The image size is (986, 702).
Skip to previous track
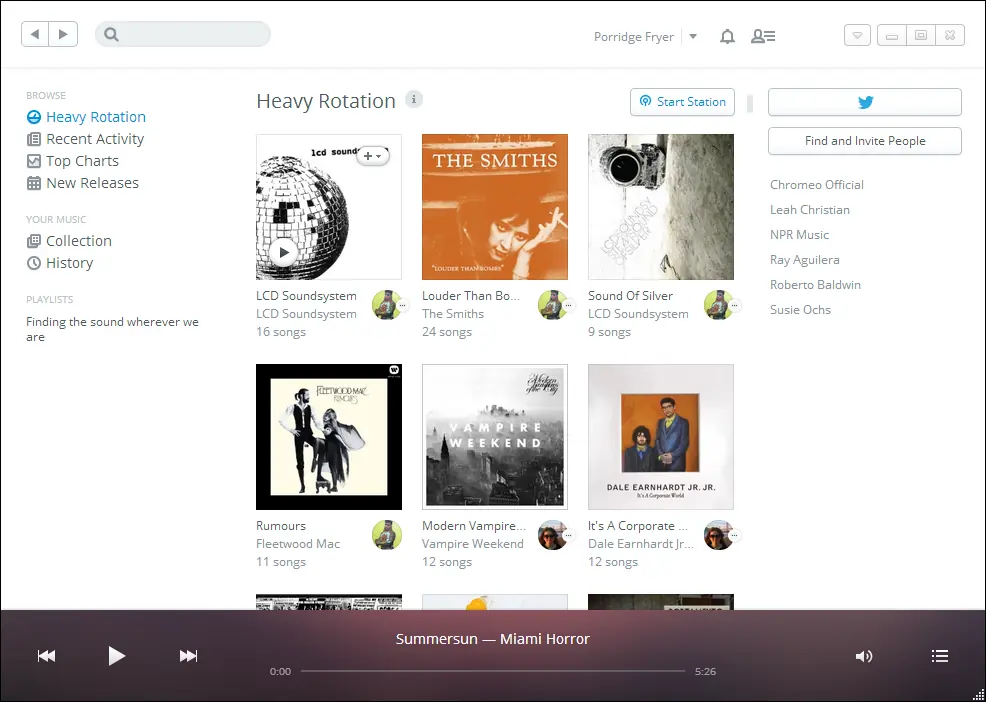coord(47,656)
